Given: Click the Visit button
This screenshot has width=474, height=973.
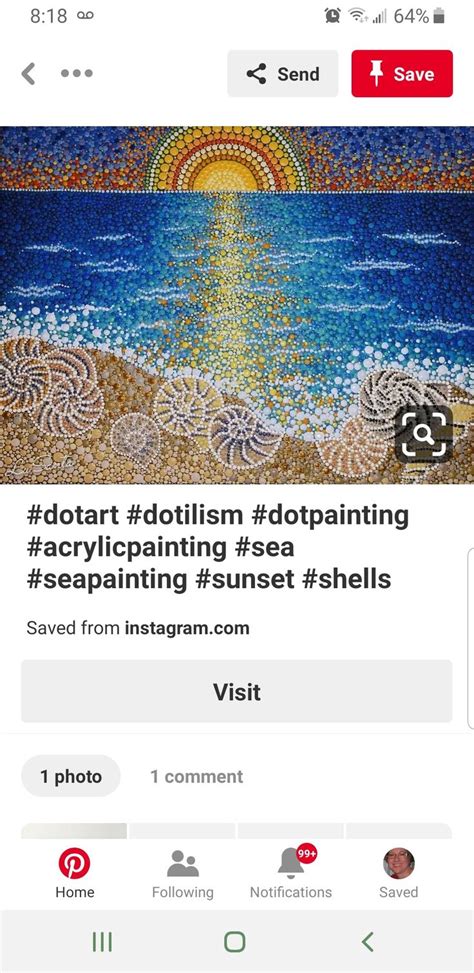Looking at the screenshot, I should click(x=237, y=691).
